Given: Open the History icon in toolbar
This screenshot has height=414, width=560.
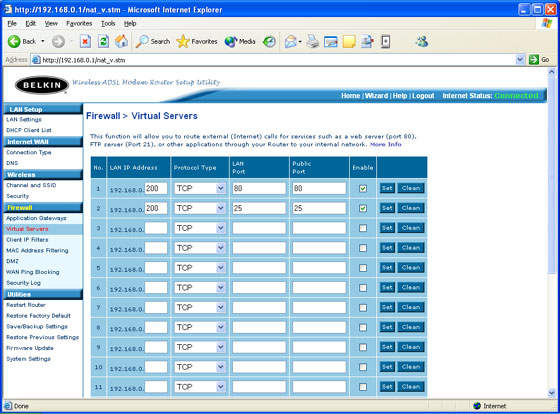Looking at the screenshot, I should point(269,42).
